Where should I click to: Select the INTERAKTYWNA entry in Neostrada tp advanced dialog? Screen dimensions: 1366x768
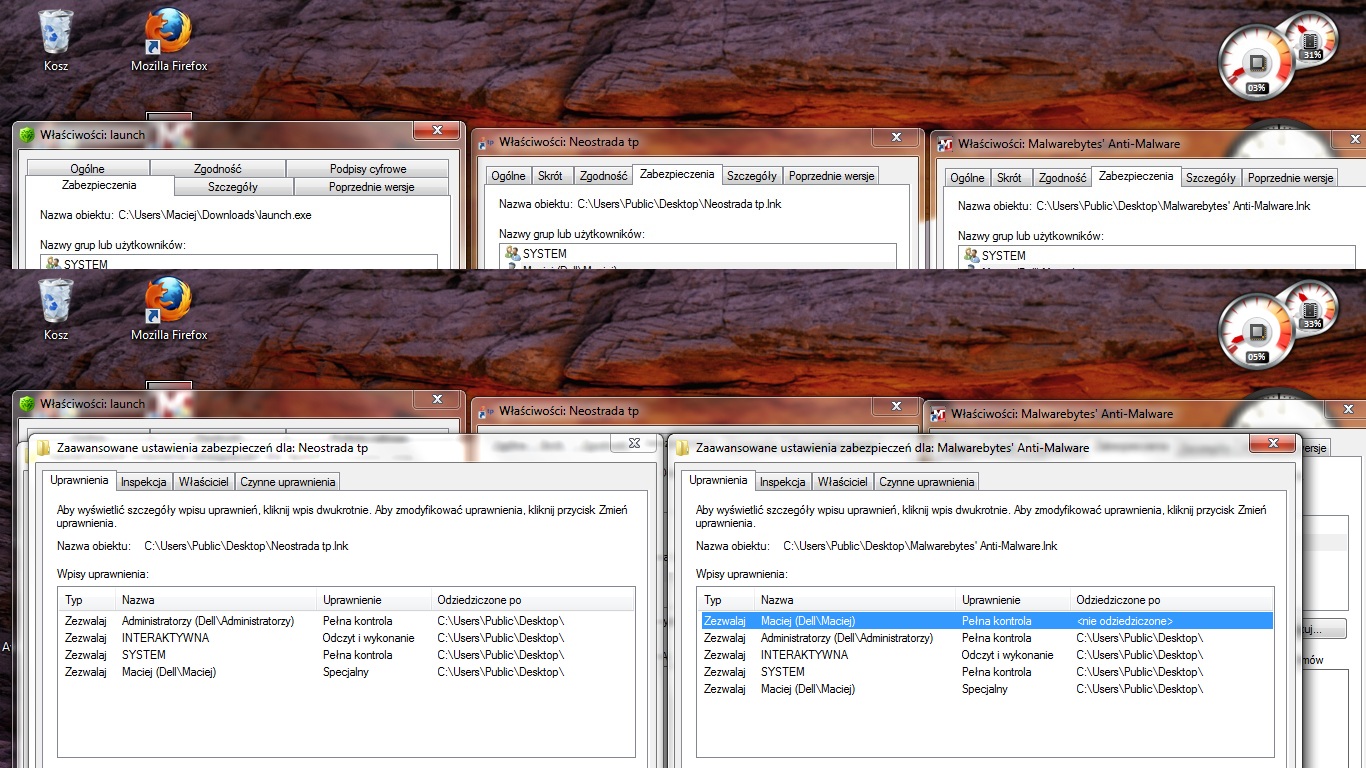(x=346, y=638)
